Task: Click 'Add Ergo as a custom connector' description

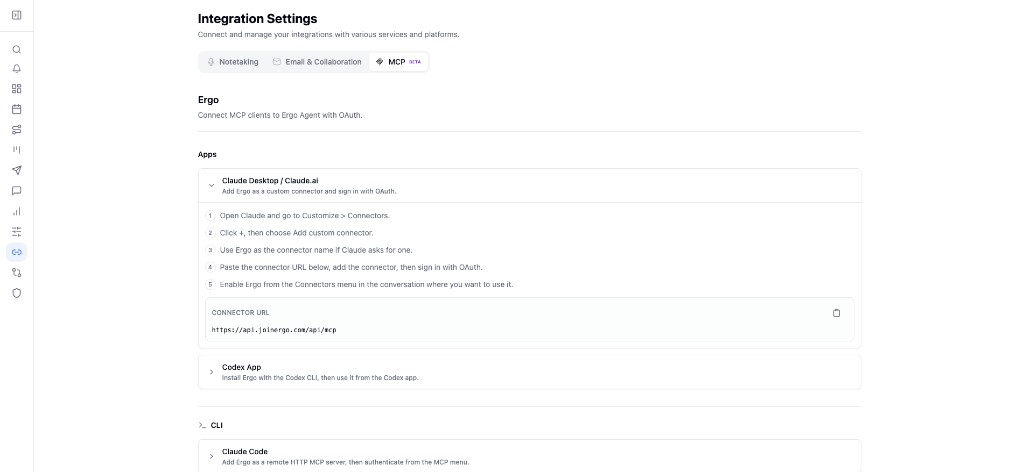Action: coord(309,192)
